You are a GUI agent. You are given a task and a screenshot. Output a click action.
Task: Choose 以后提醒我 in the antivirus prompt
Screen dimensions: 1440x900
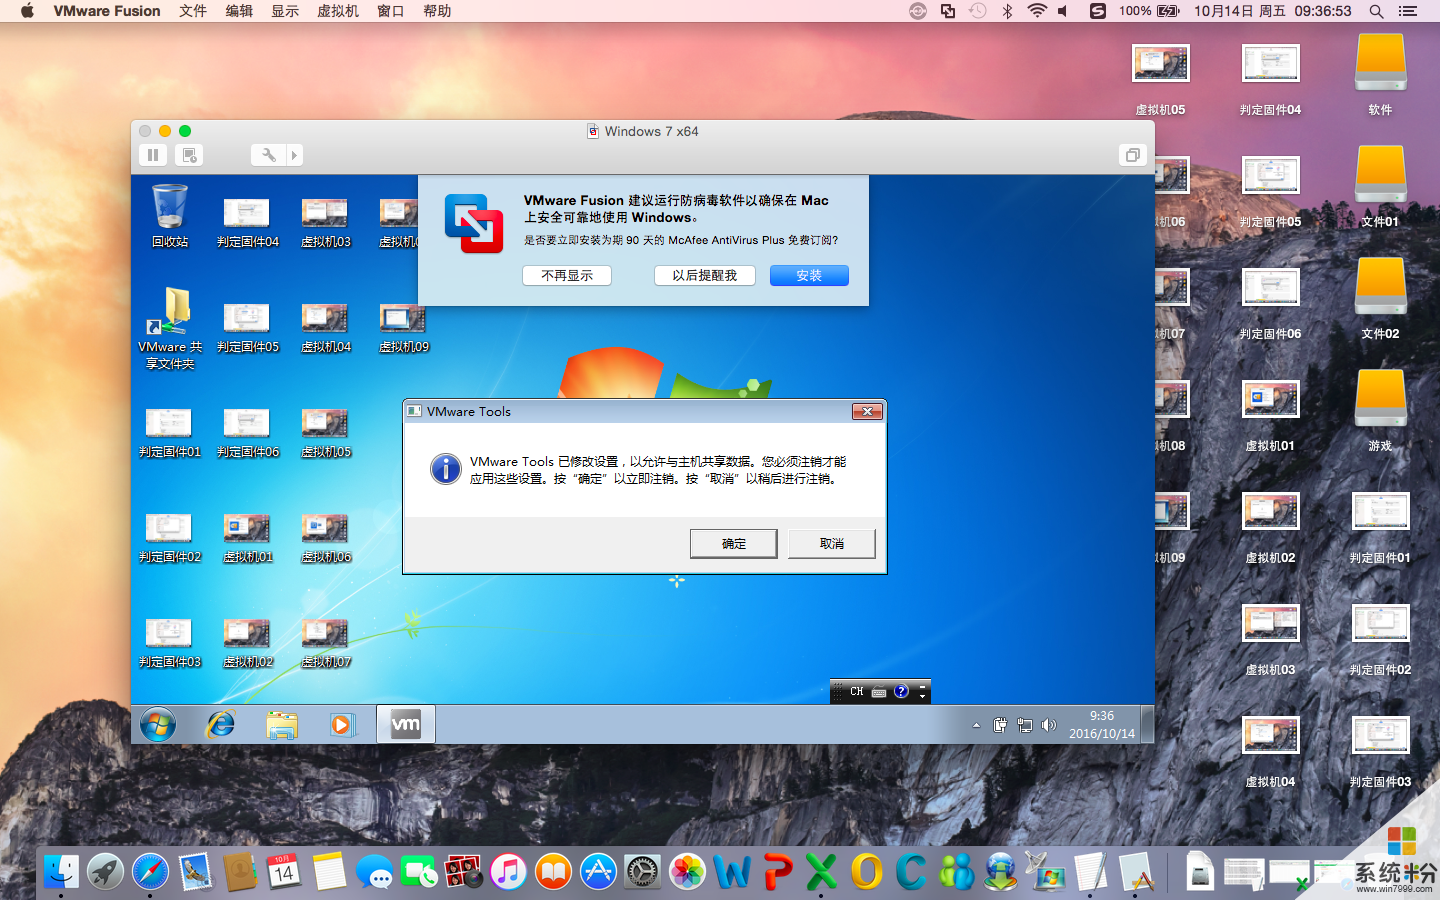point(705,276)
